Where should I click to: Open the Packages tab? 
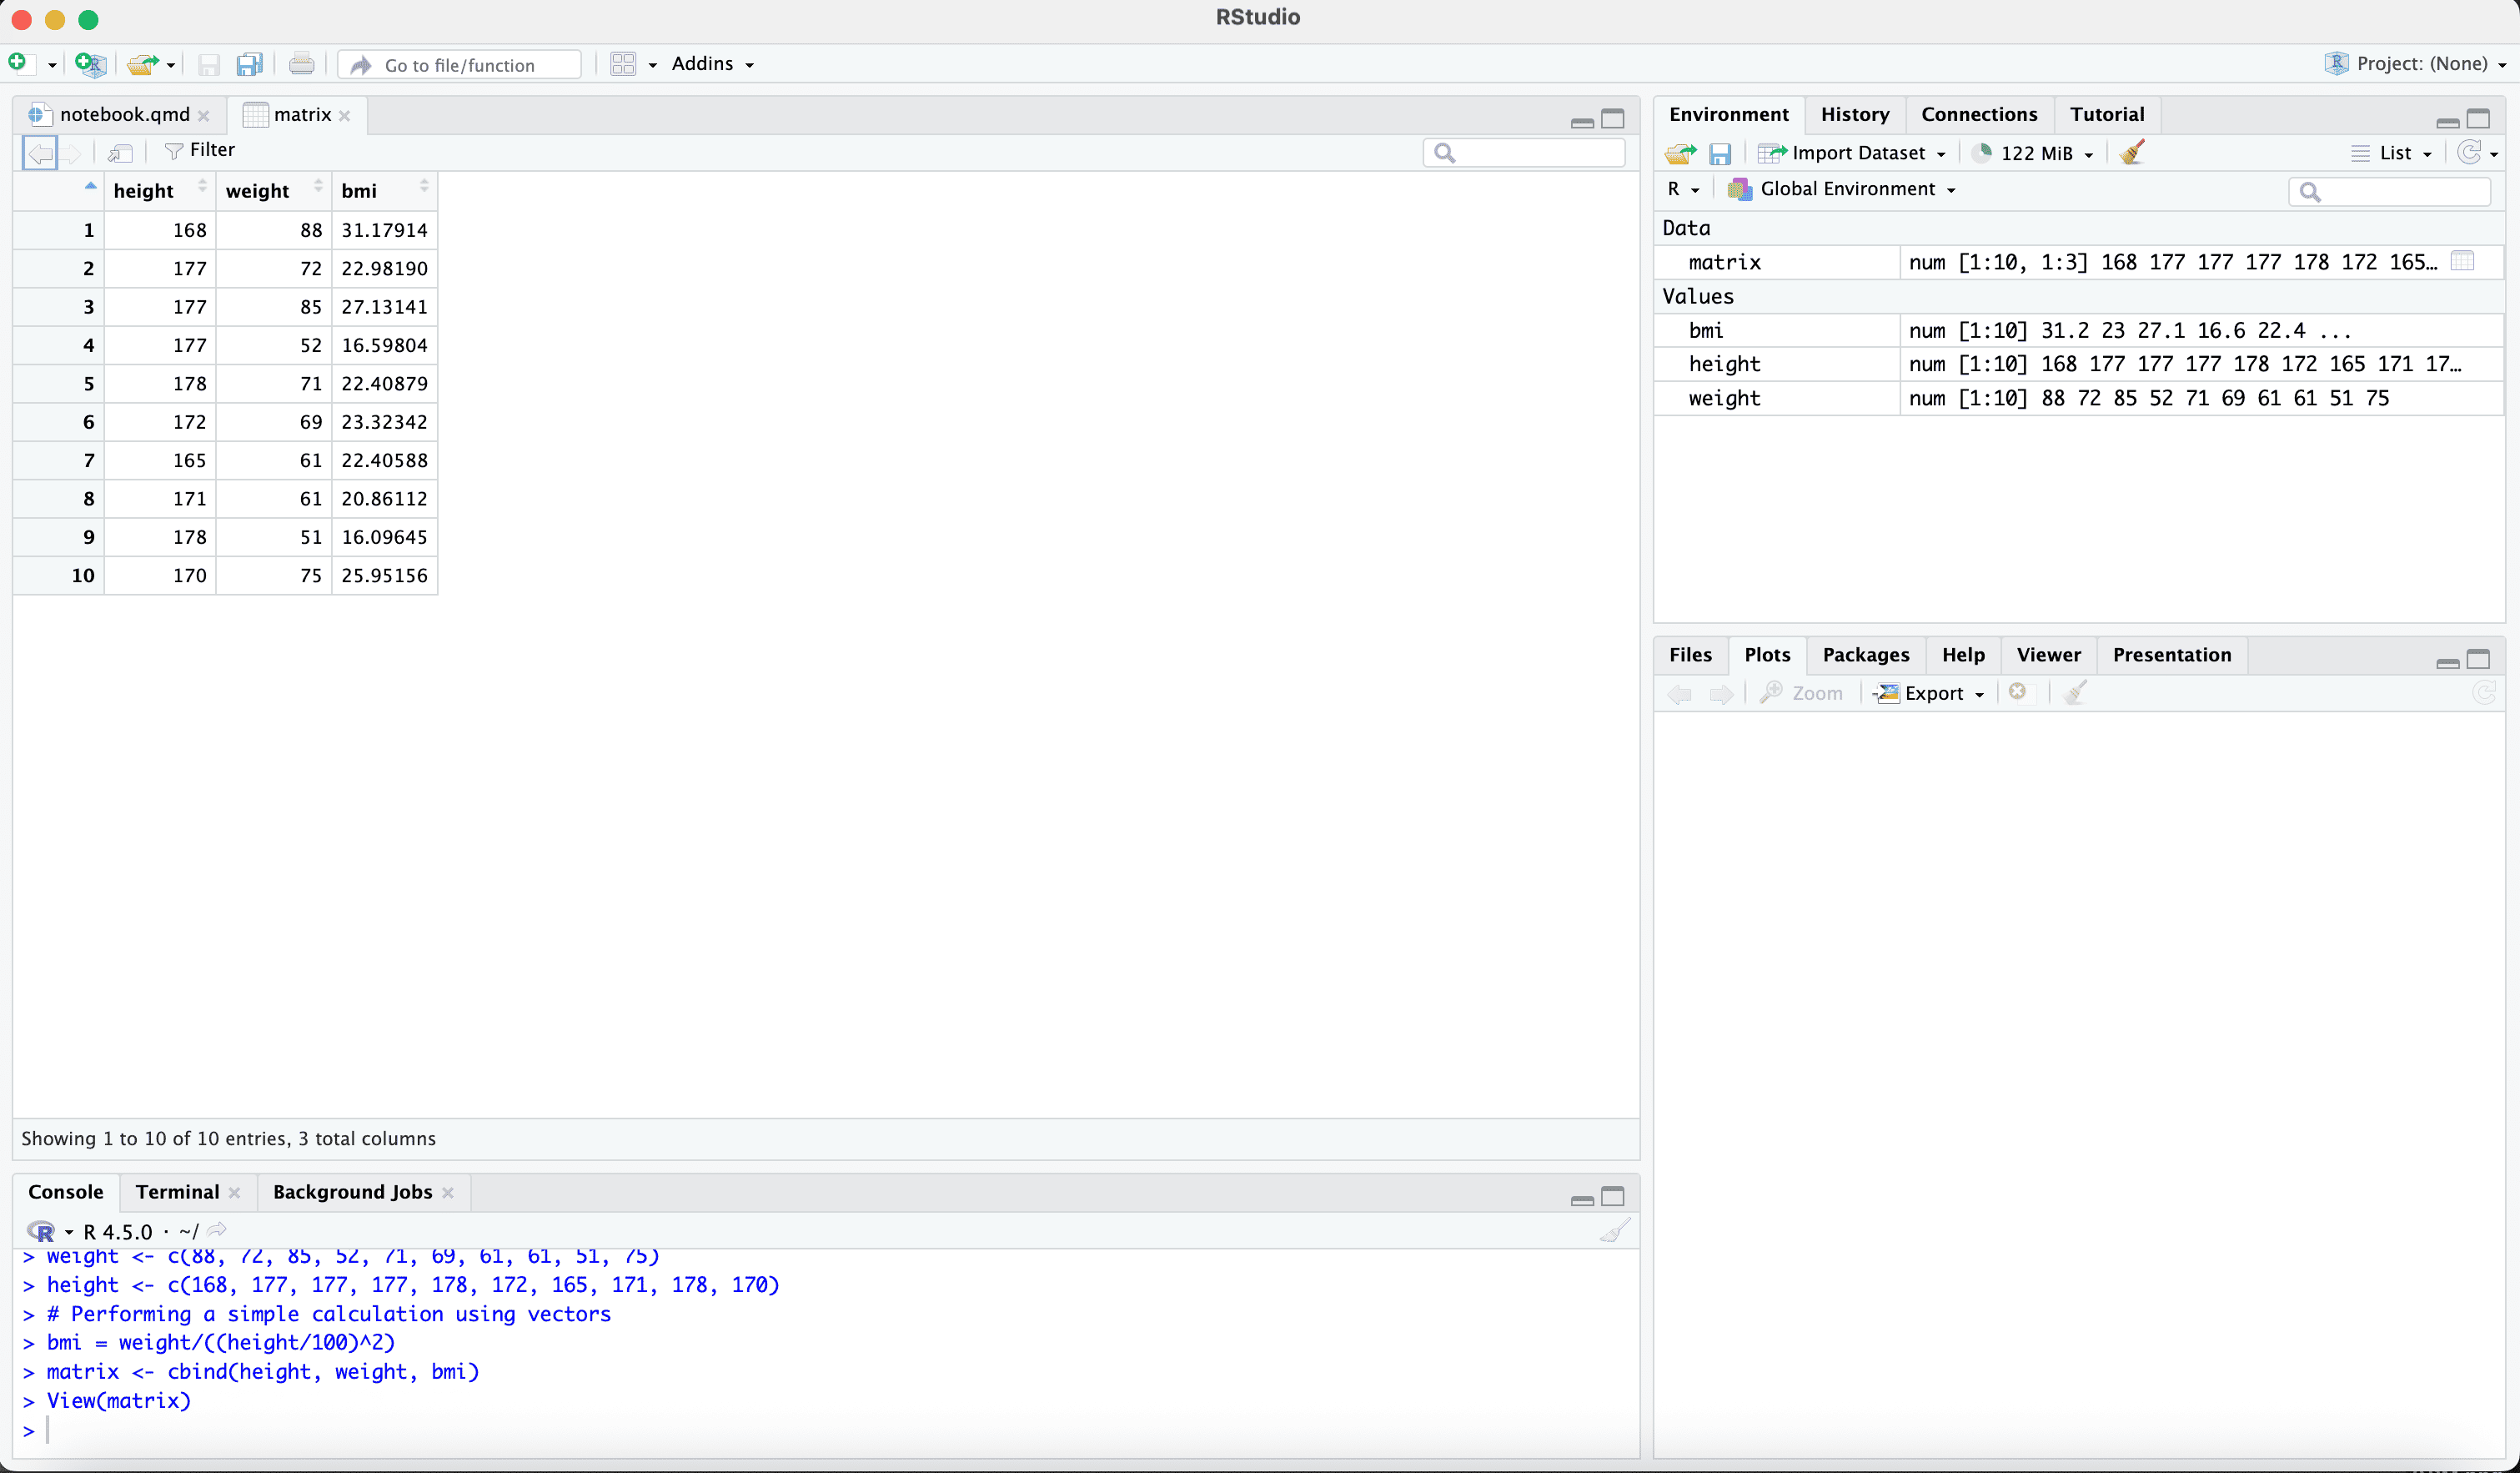(x=1865, y=655)
